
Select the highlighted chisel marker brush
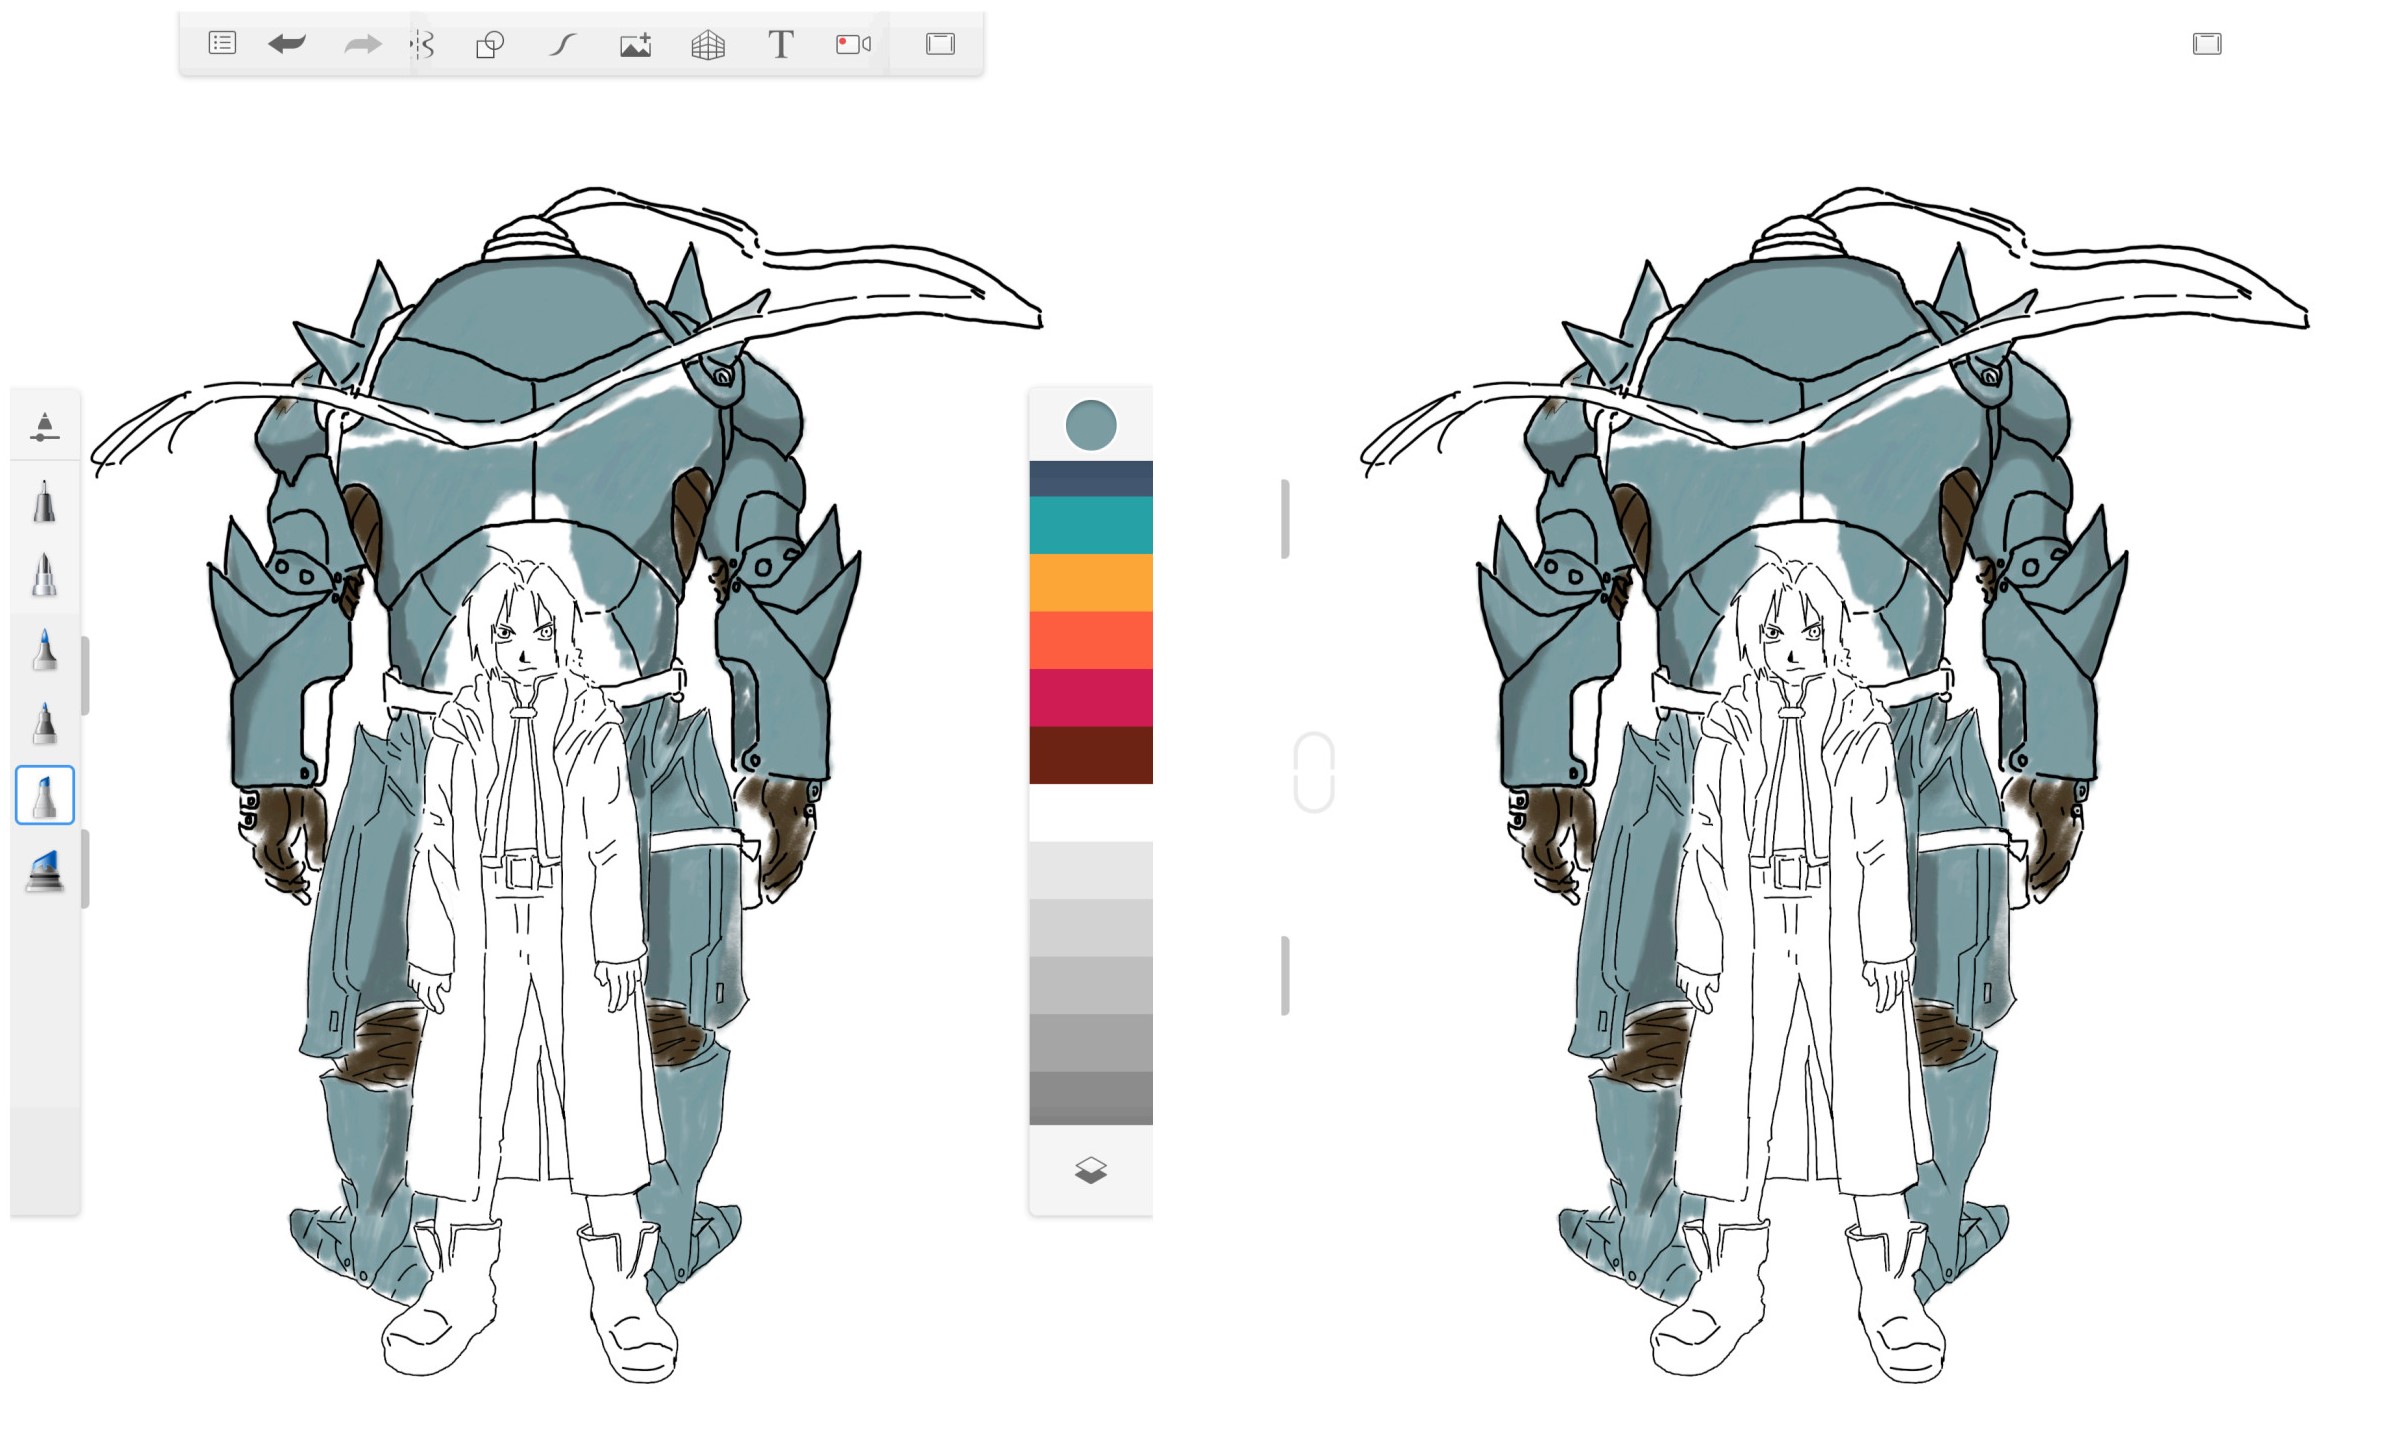point(45,796)
